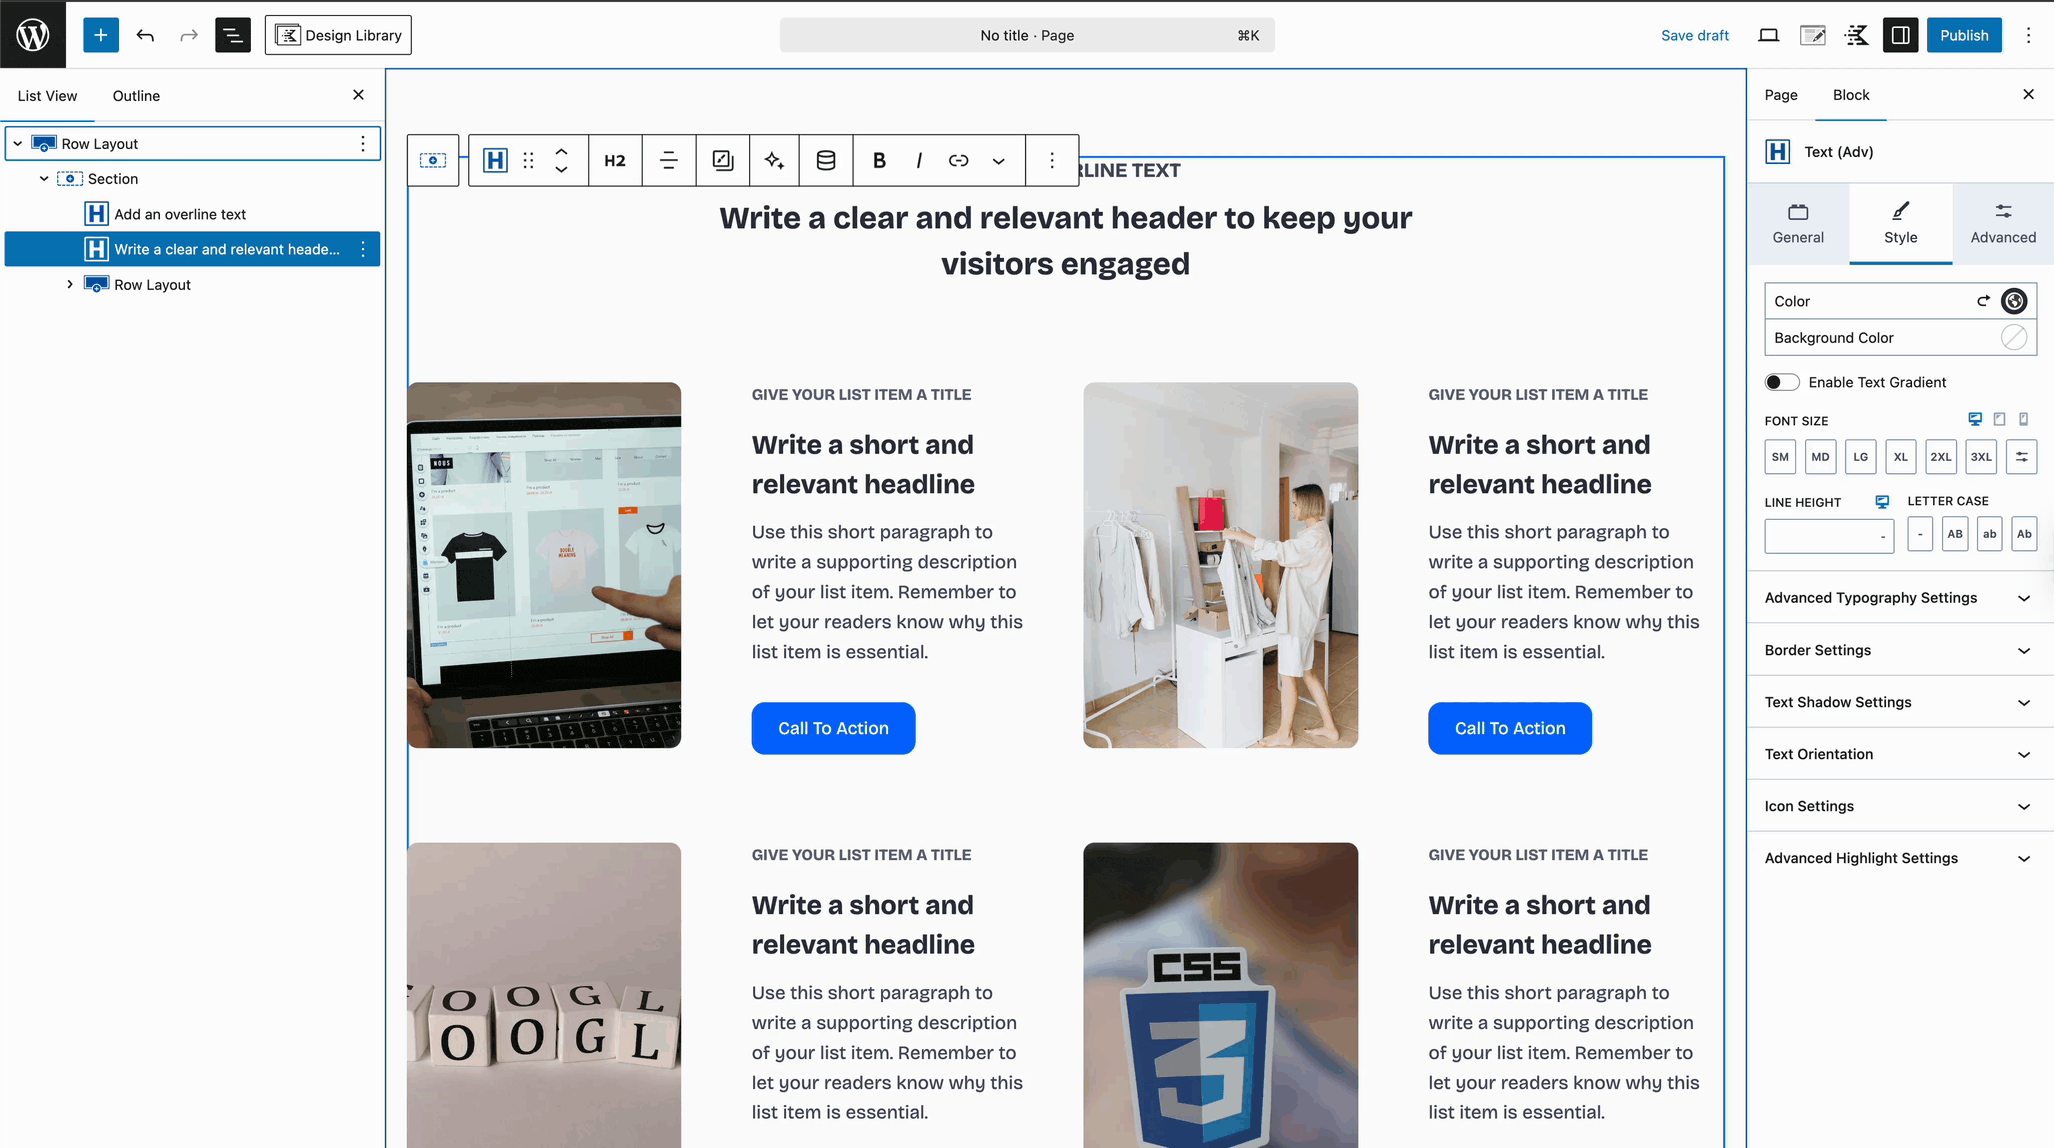Screen dimensions: 2055x1148
Task: Select the uppercase AB letter case
Action: pyautogui.click(x=1954, y=534)
